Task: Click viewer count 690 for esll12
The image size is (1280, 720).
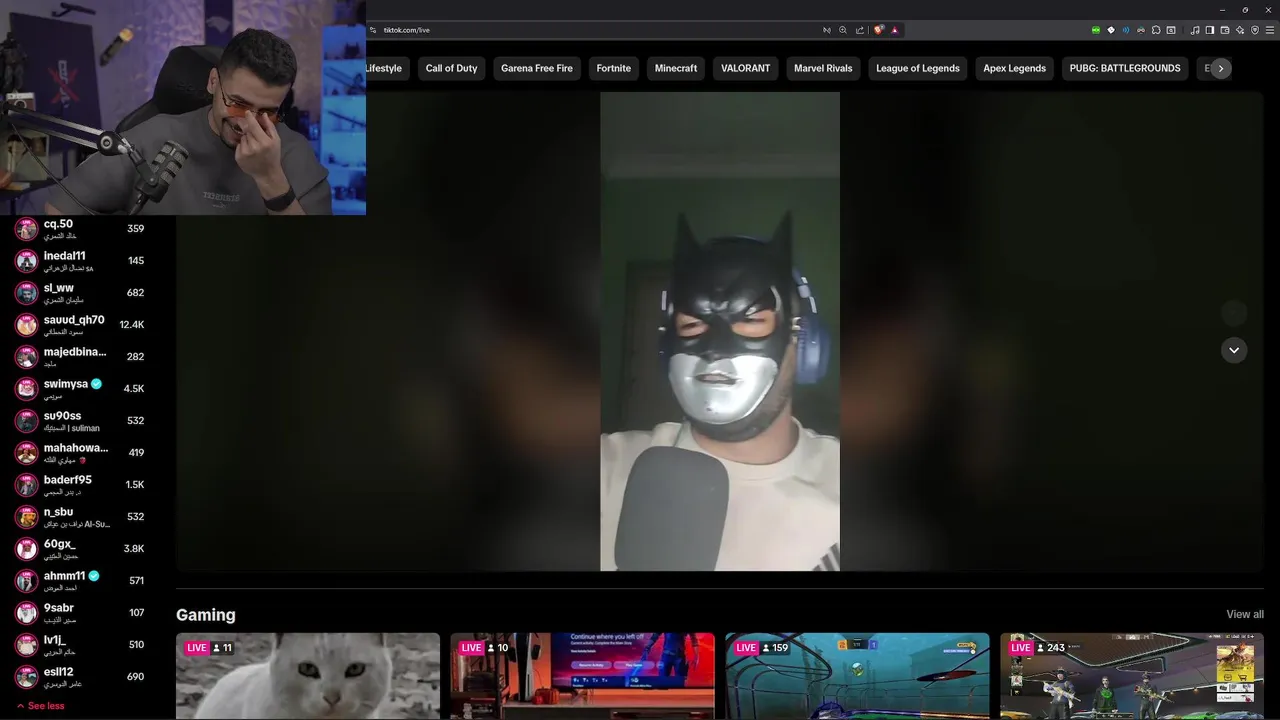Action: (136, 677)
